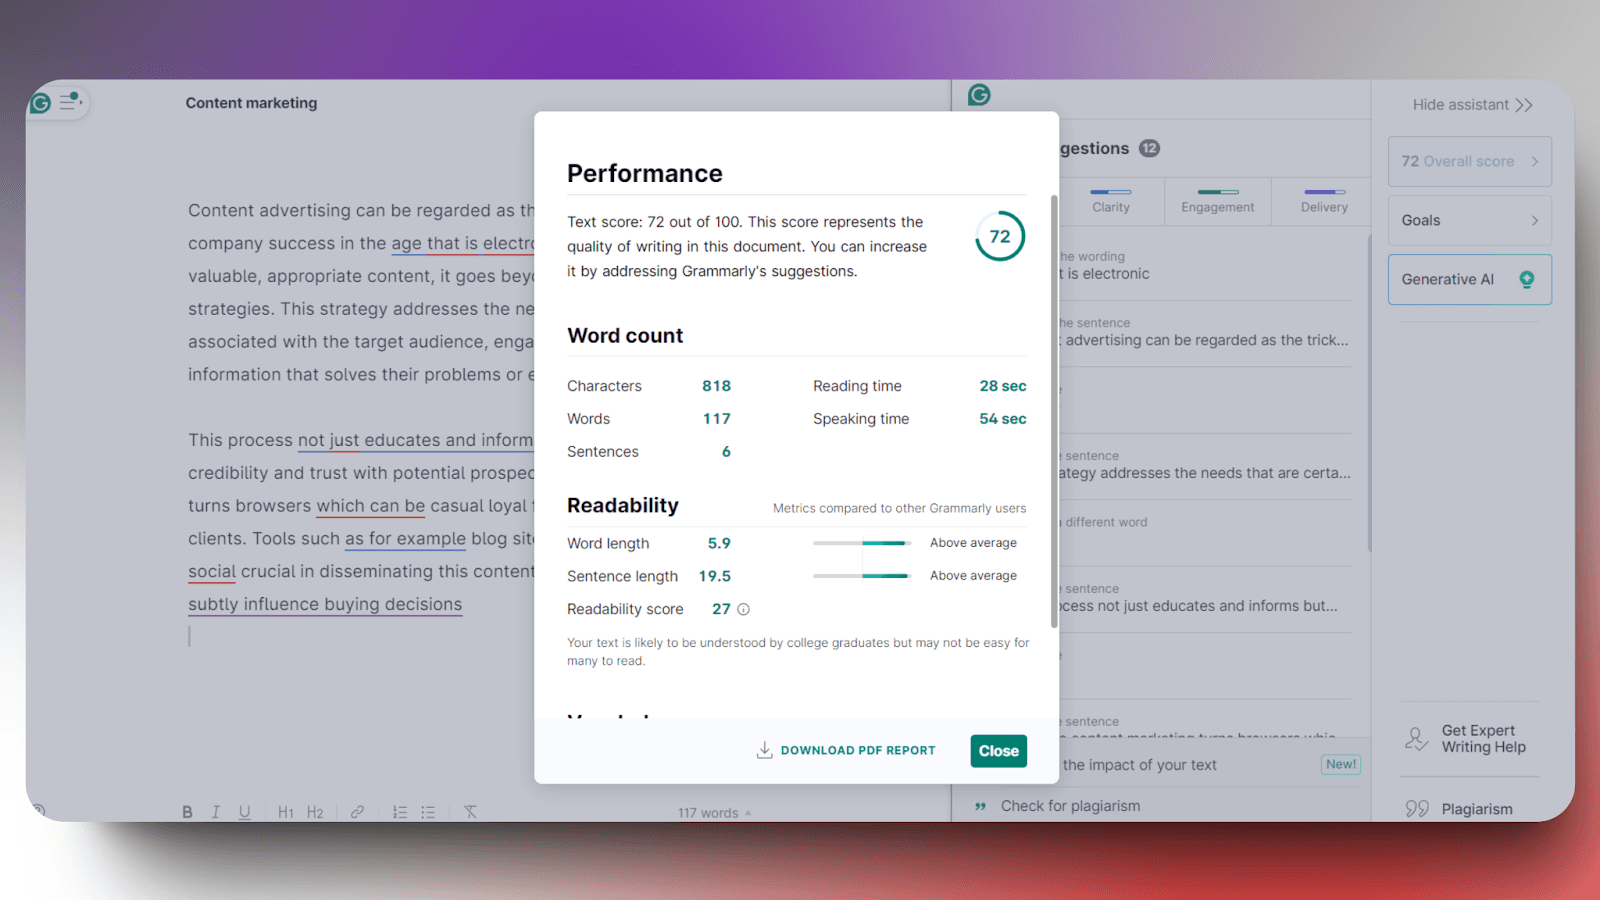
Task: Switch to the Clarity tab
Action: 1111,200
